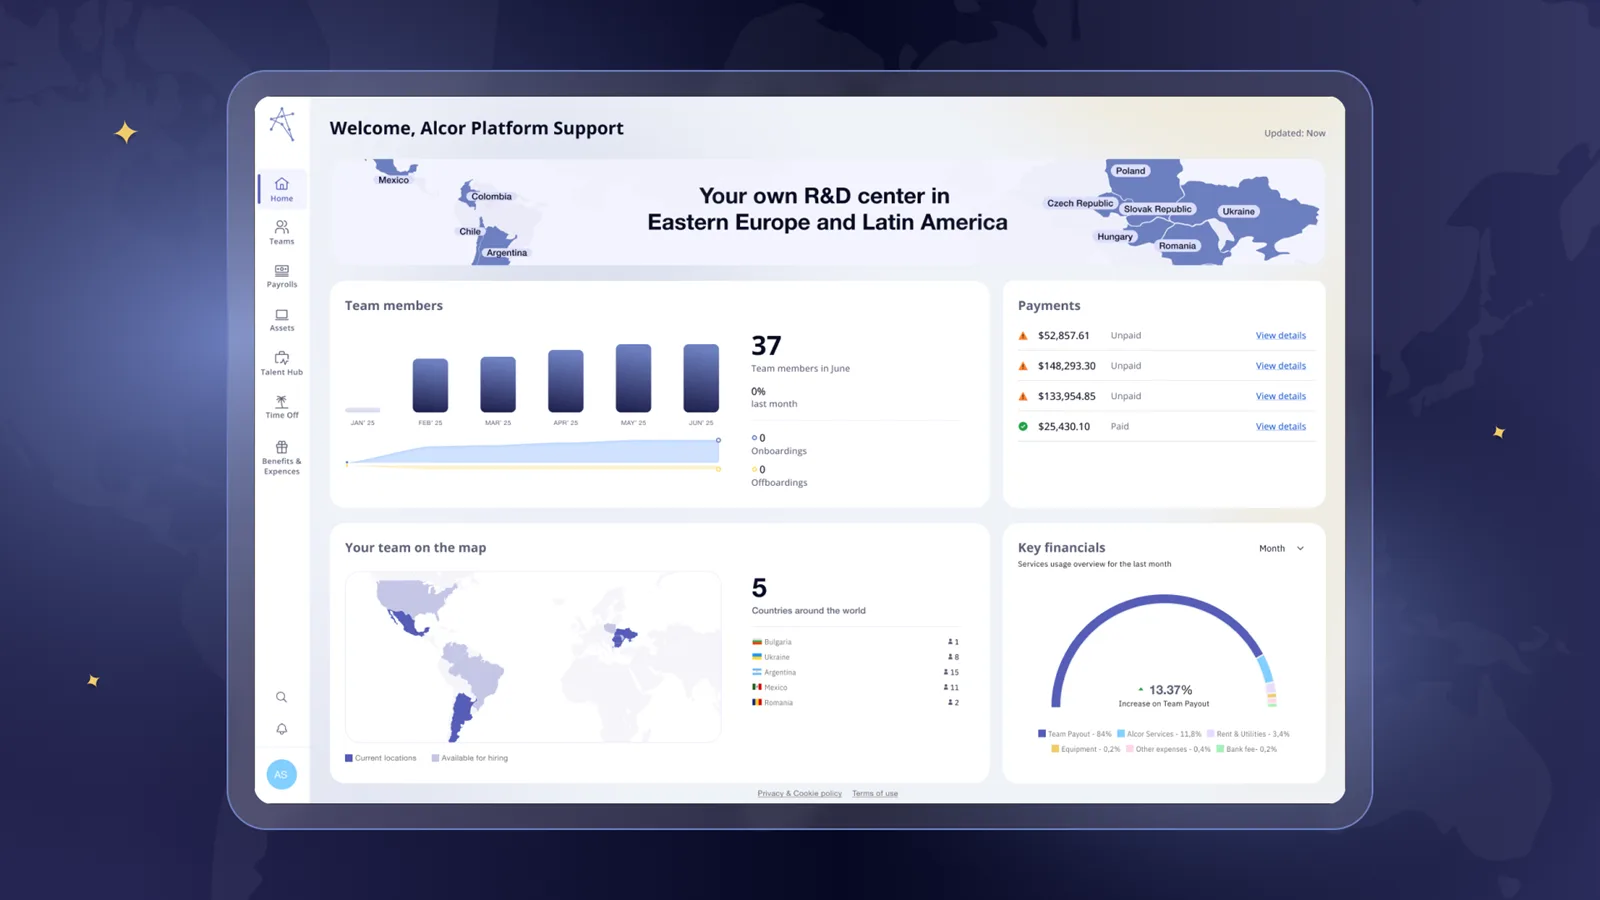Open the Privacy & Cookie policy link
Screen dimensions: 1600x900
799,794
